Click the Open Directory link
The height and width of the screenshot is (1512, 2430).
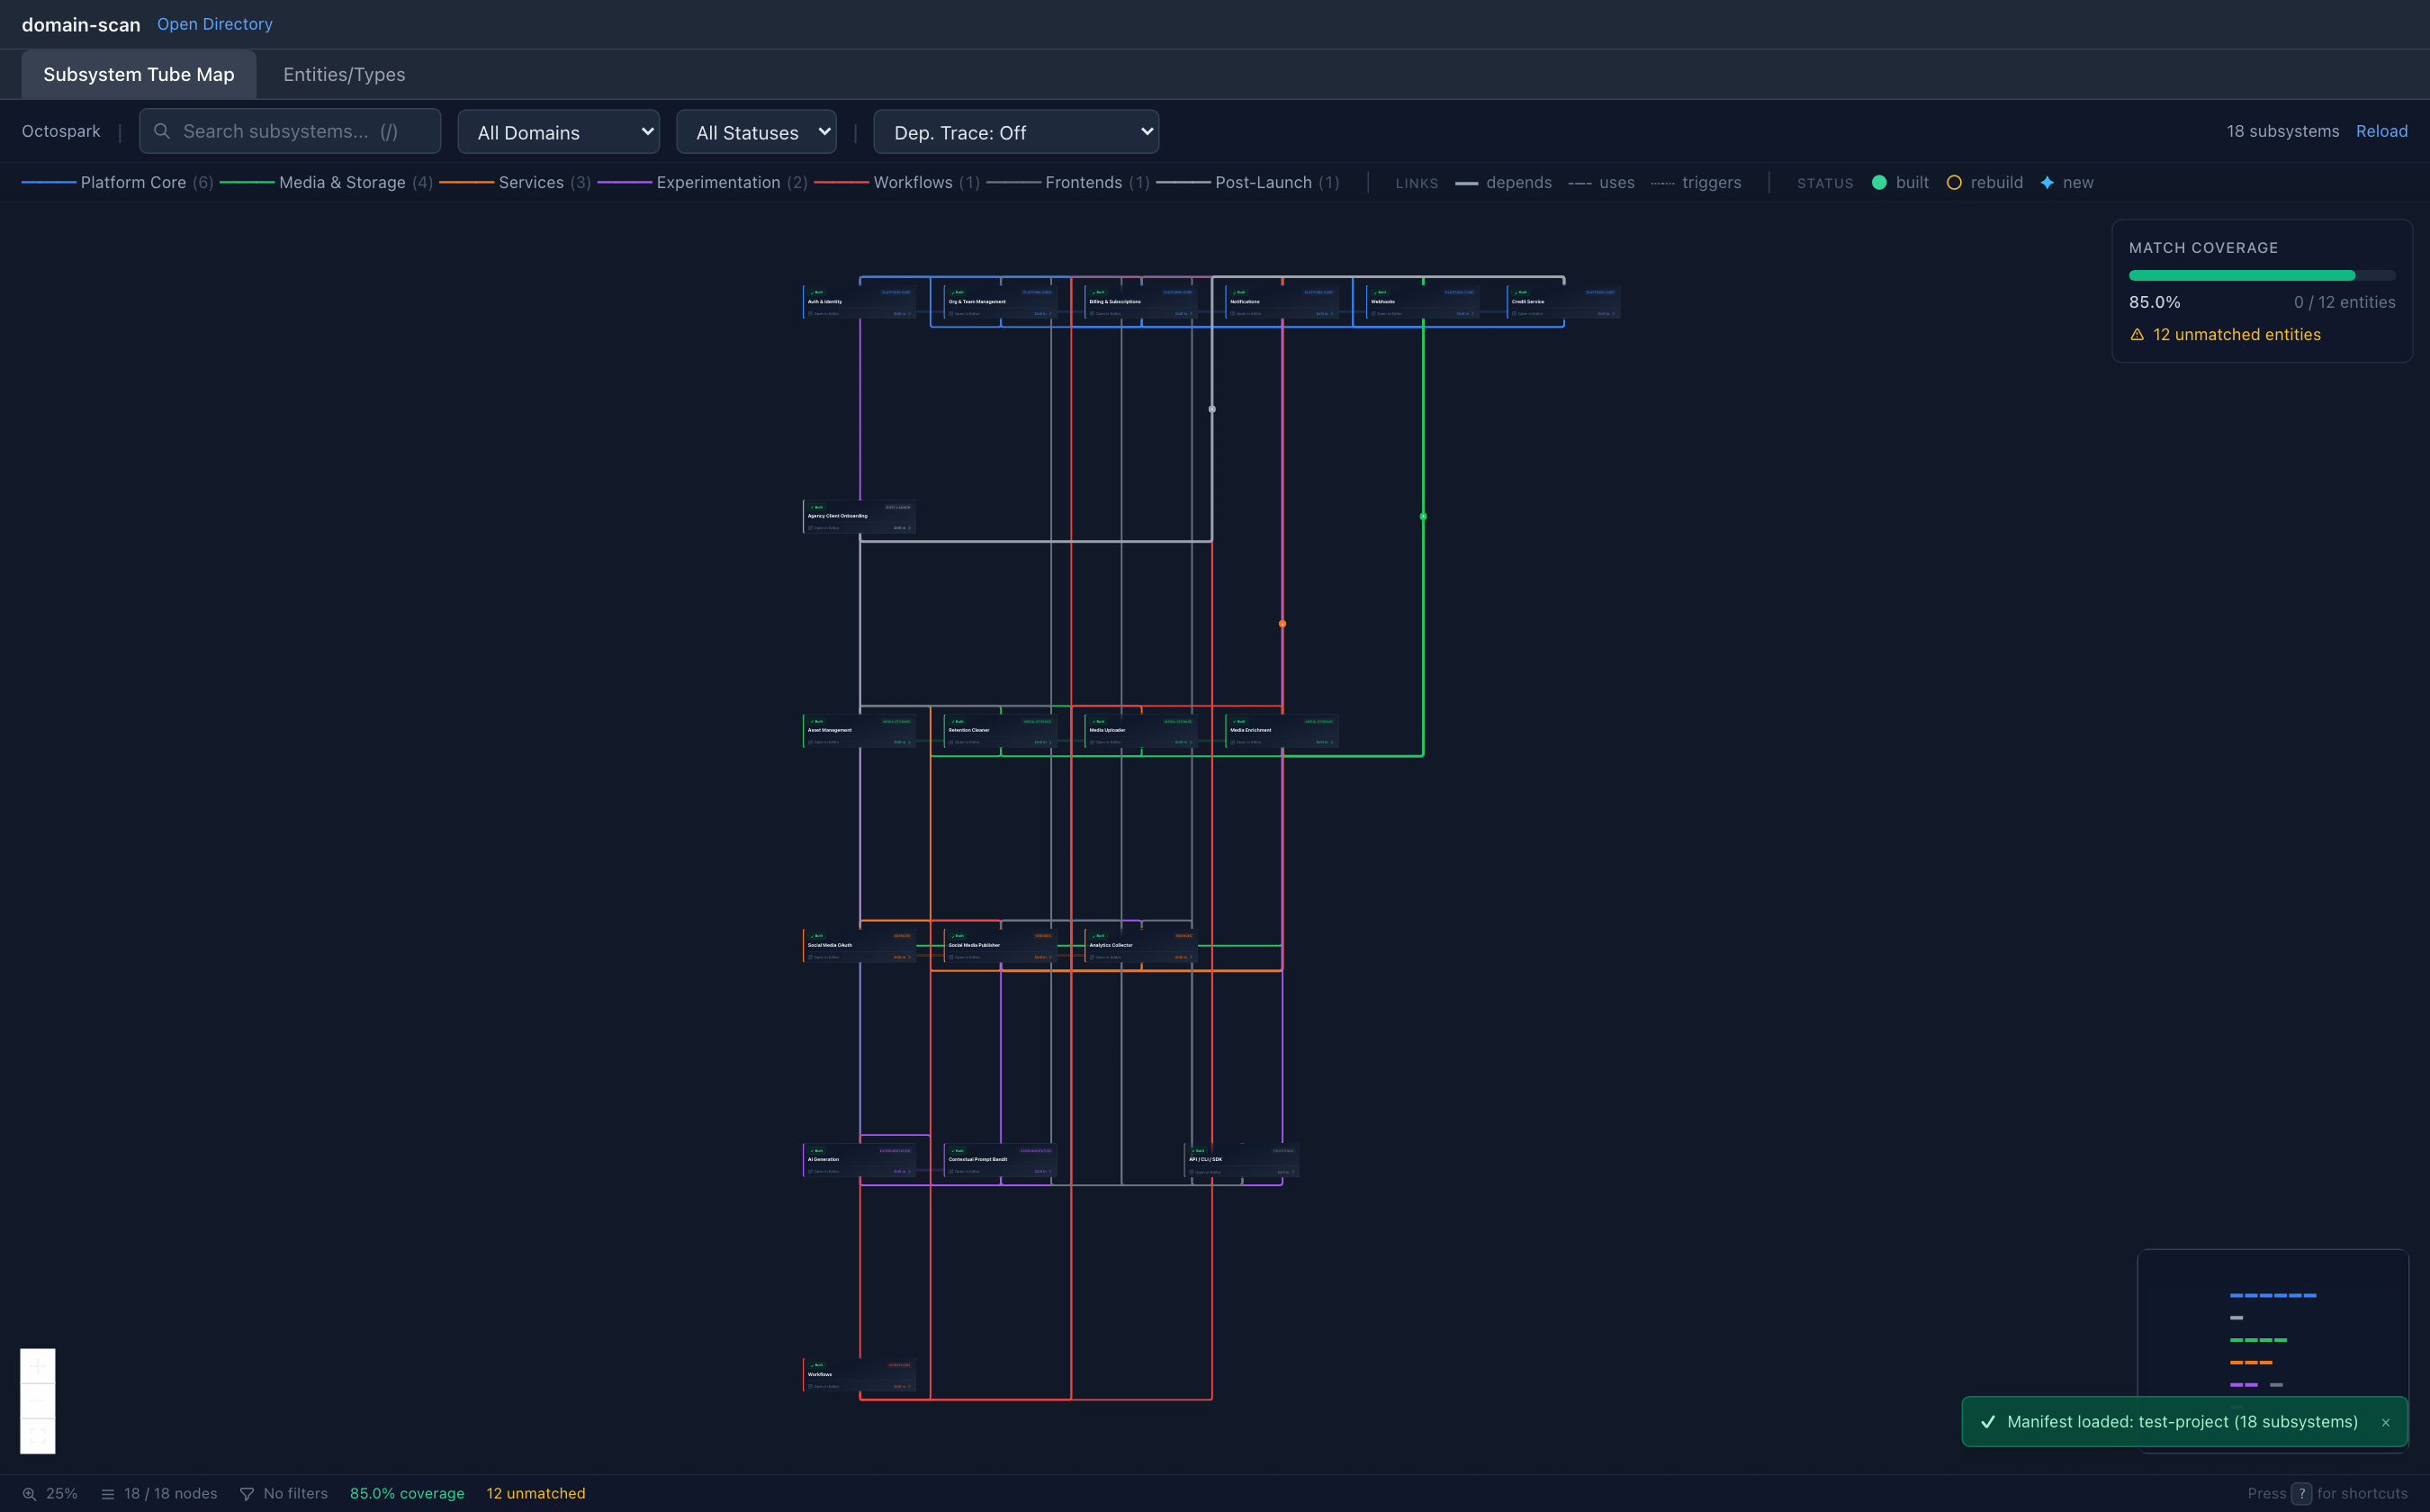click(x=215, y=24)
